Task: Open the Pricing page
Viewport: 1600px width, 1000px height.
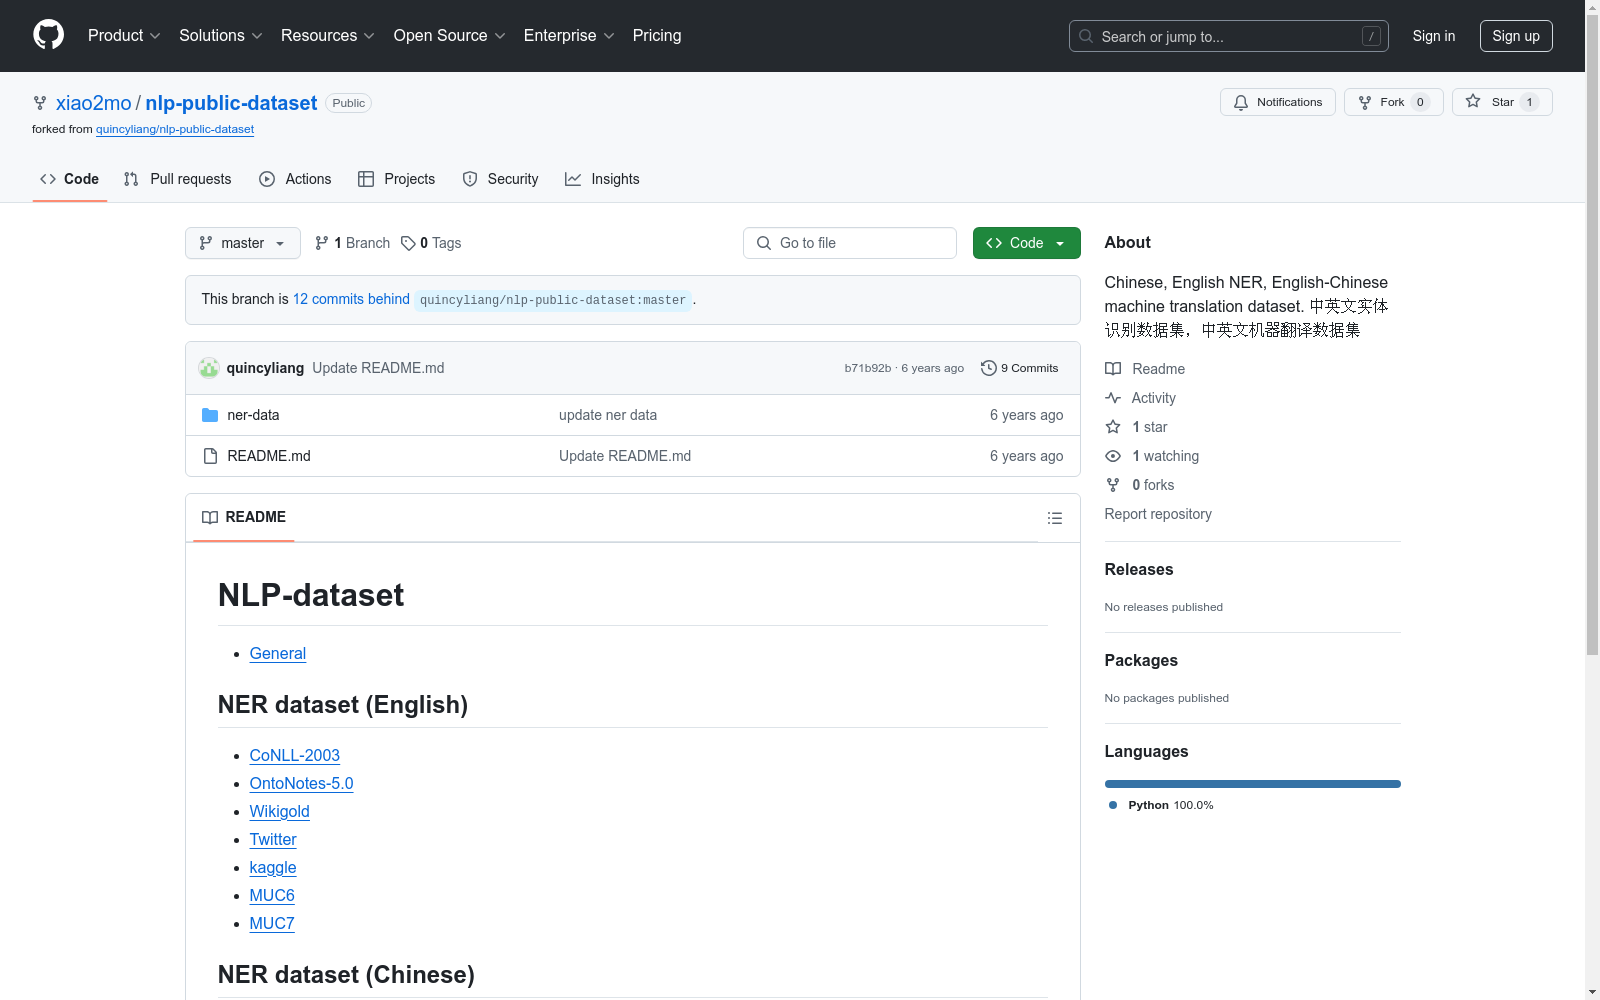Action: [657, 36]
